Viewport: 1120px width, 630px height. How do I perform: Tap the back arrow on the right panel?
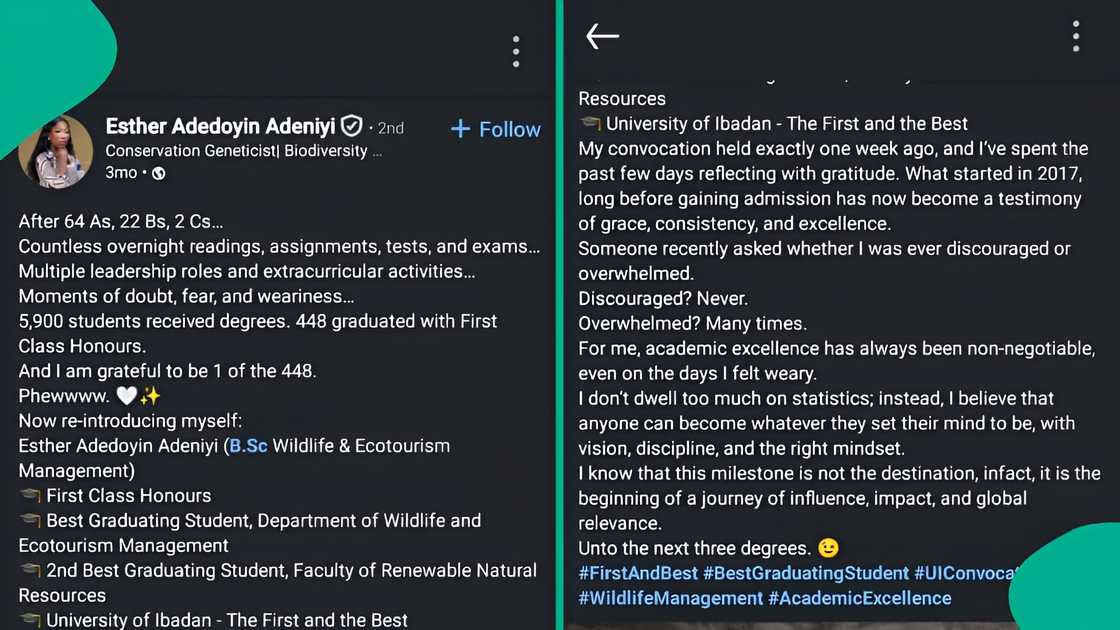pos(602,36)
